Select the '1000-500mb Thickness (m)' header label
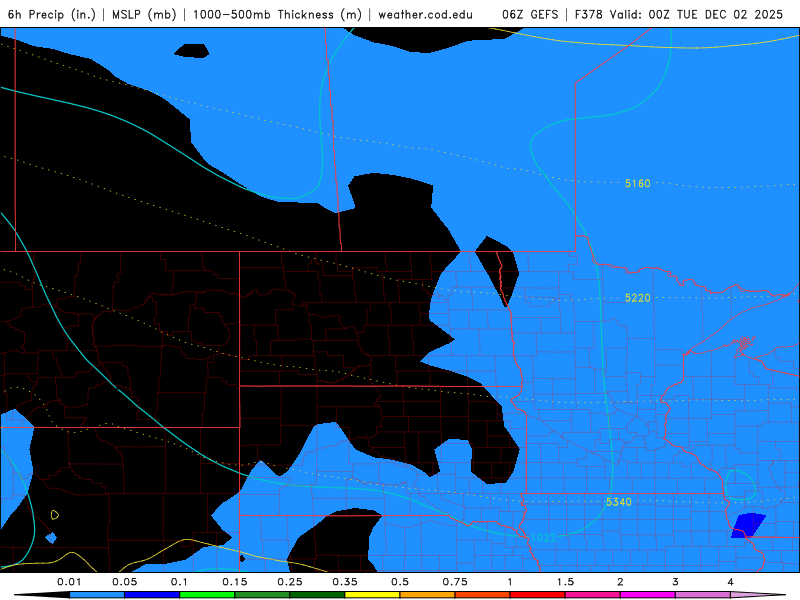The height and width of the screenshot is (600, 800). coord(277,14)
